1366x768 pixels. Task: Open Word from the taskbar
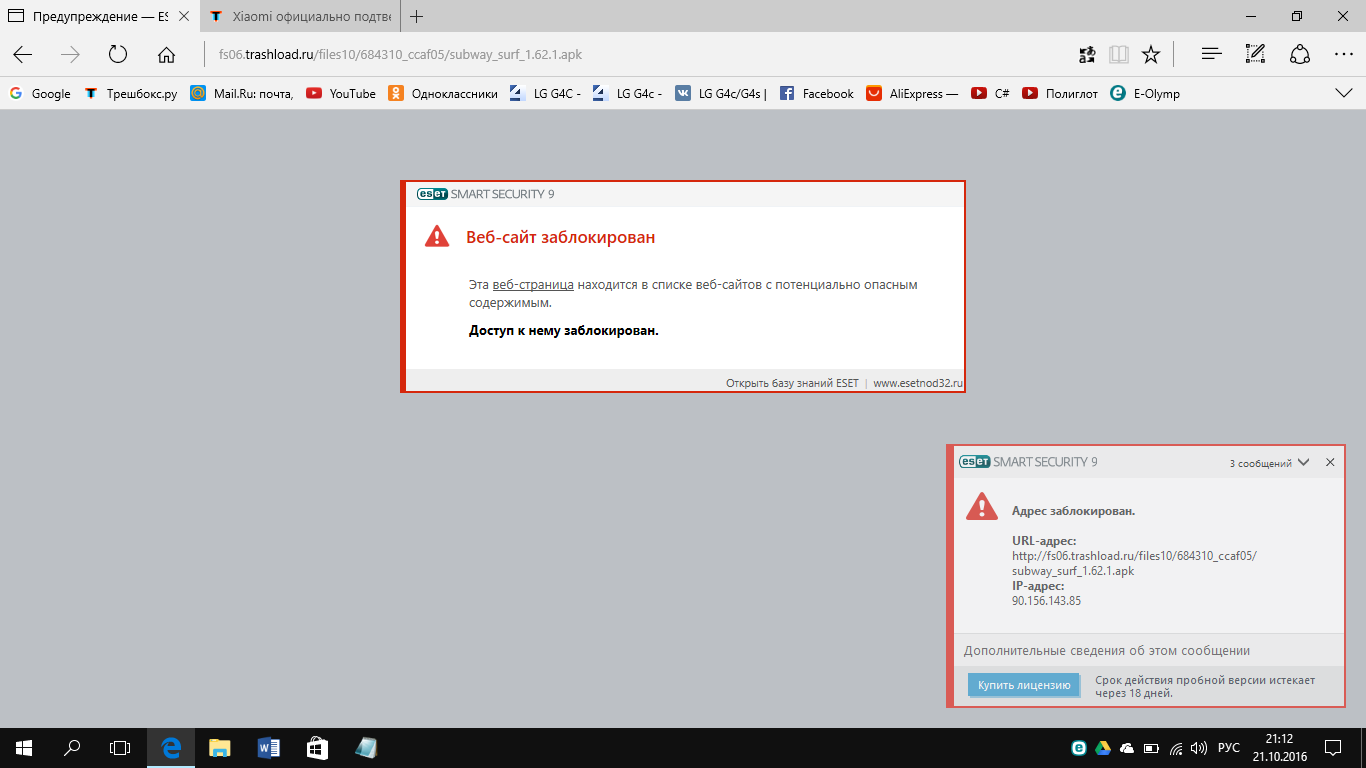click(268, 747)
